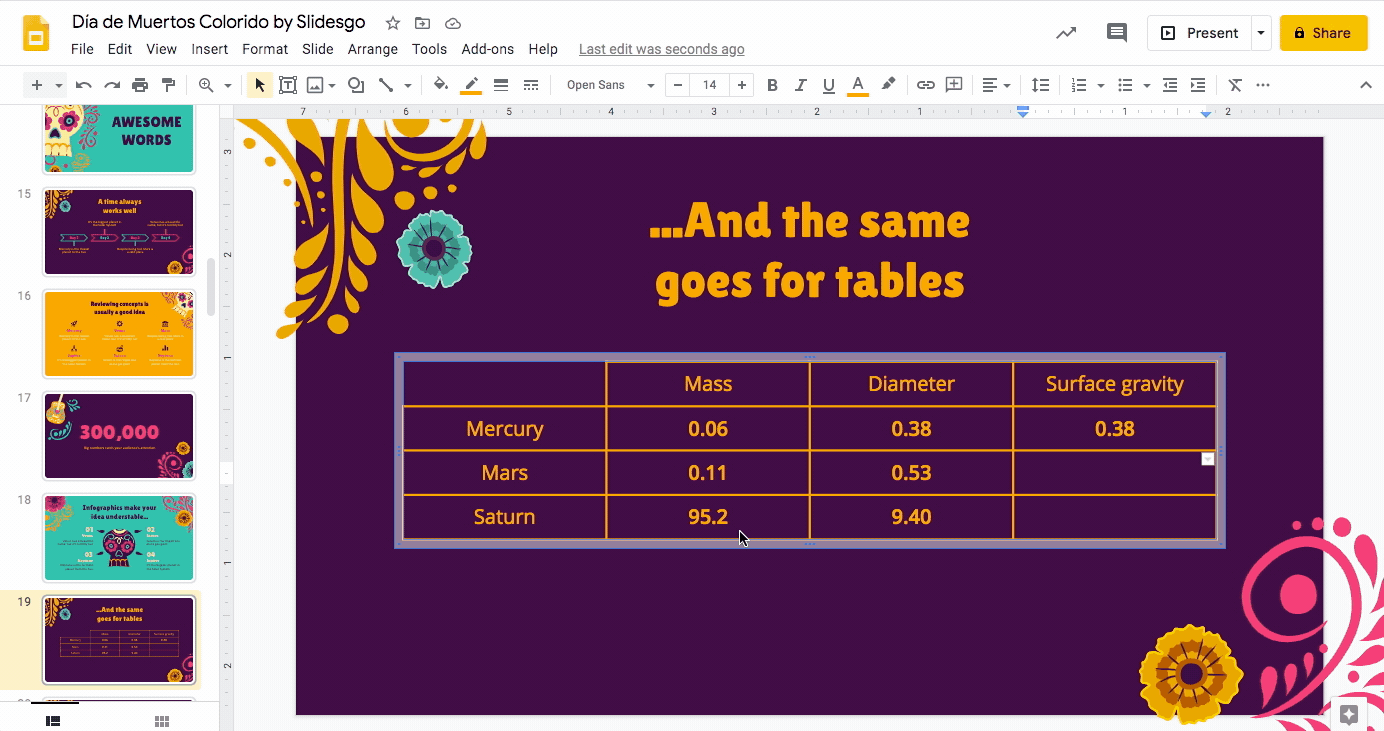The height and width of the screenshot is (731, 1384).
Task: Open the Highlight color marker
Action: point(888,85)
